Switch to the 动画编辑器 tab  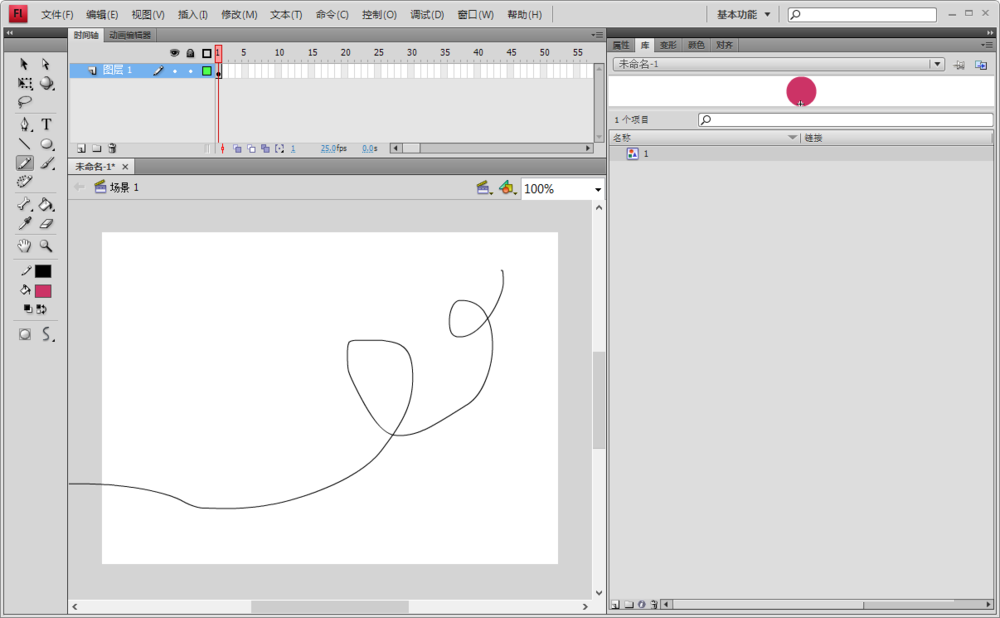click(x=130, y=35)
